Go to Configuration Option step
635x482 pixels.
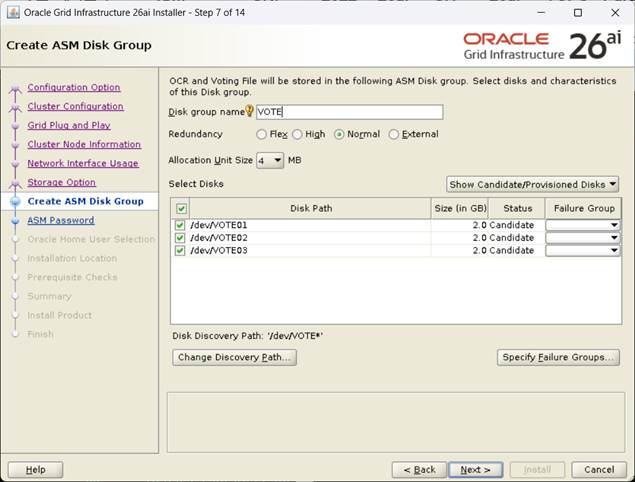coord(74,87)
